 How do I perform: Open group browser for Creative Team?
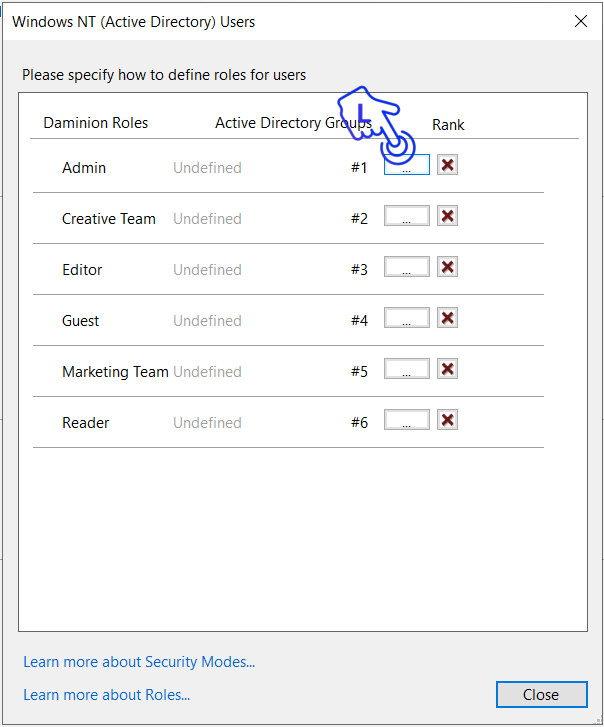coord(407,217)
